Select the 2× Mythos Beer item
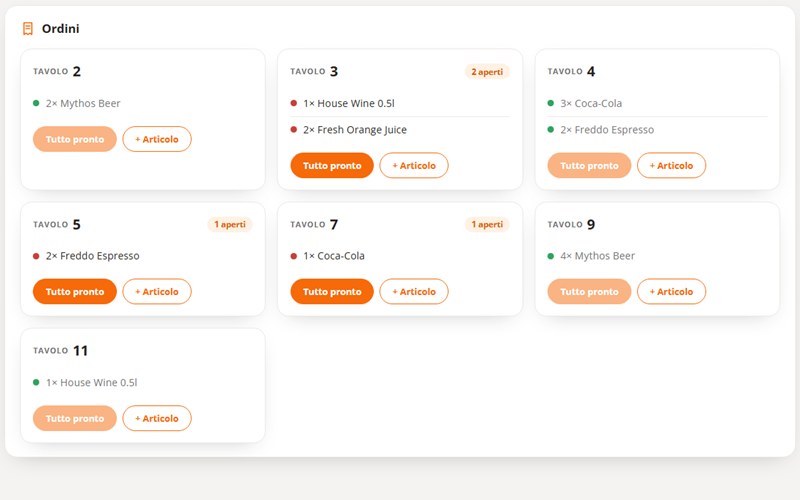Image resolution: width=800 pixels, height=500 pixels. [83, 104]
